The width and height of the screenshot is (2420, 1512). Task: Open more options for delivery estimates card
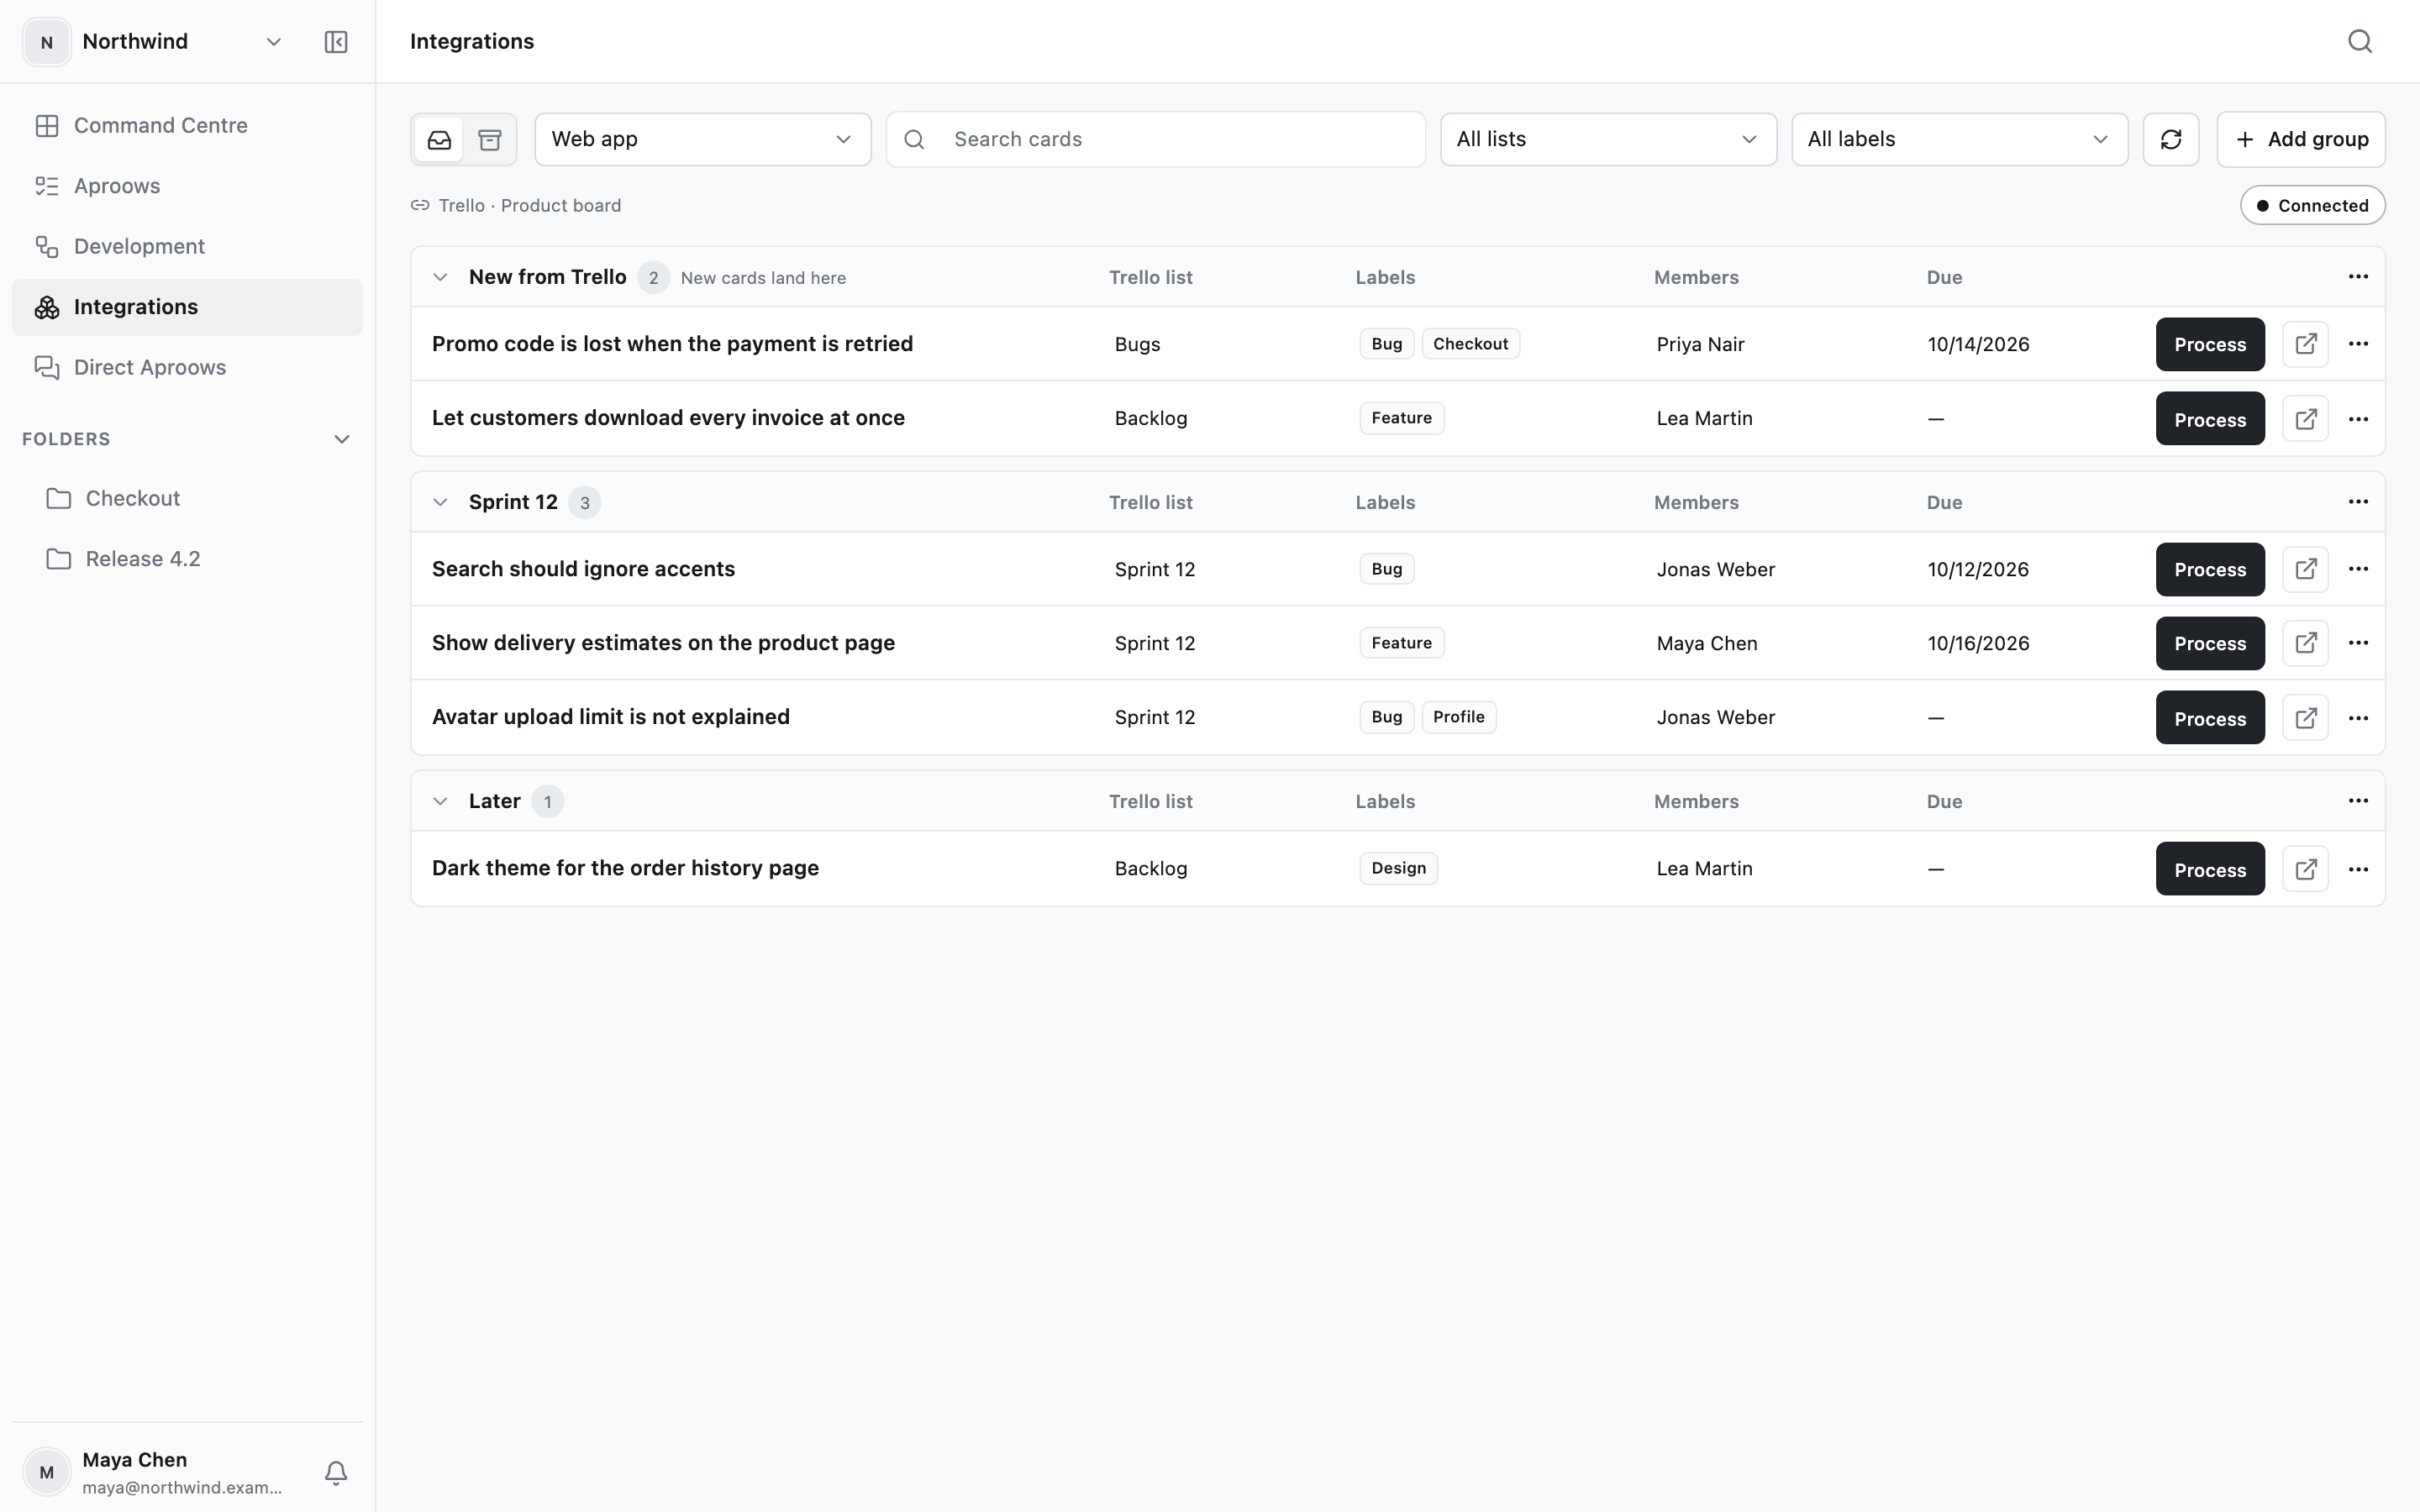2358,643
